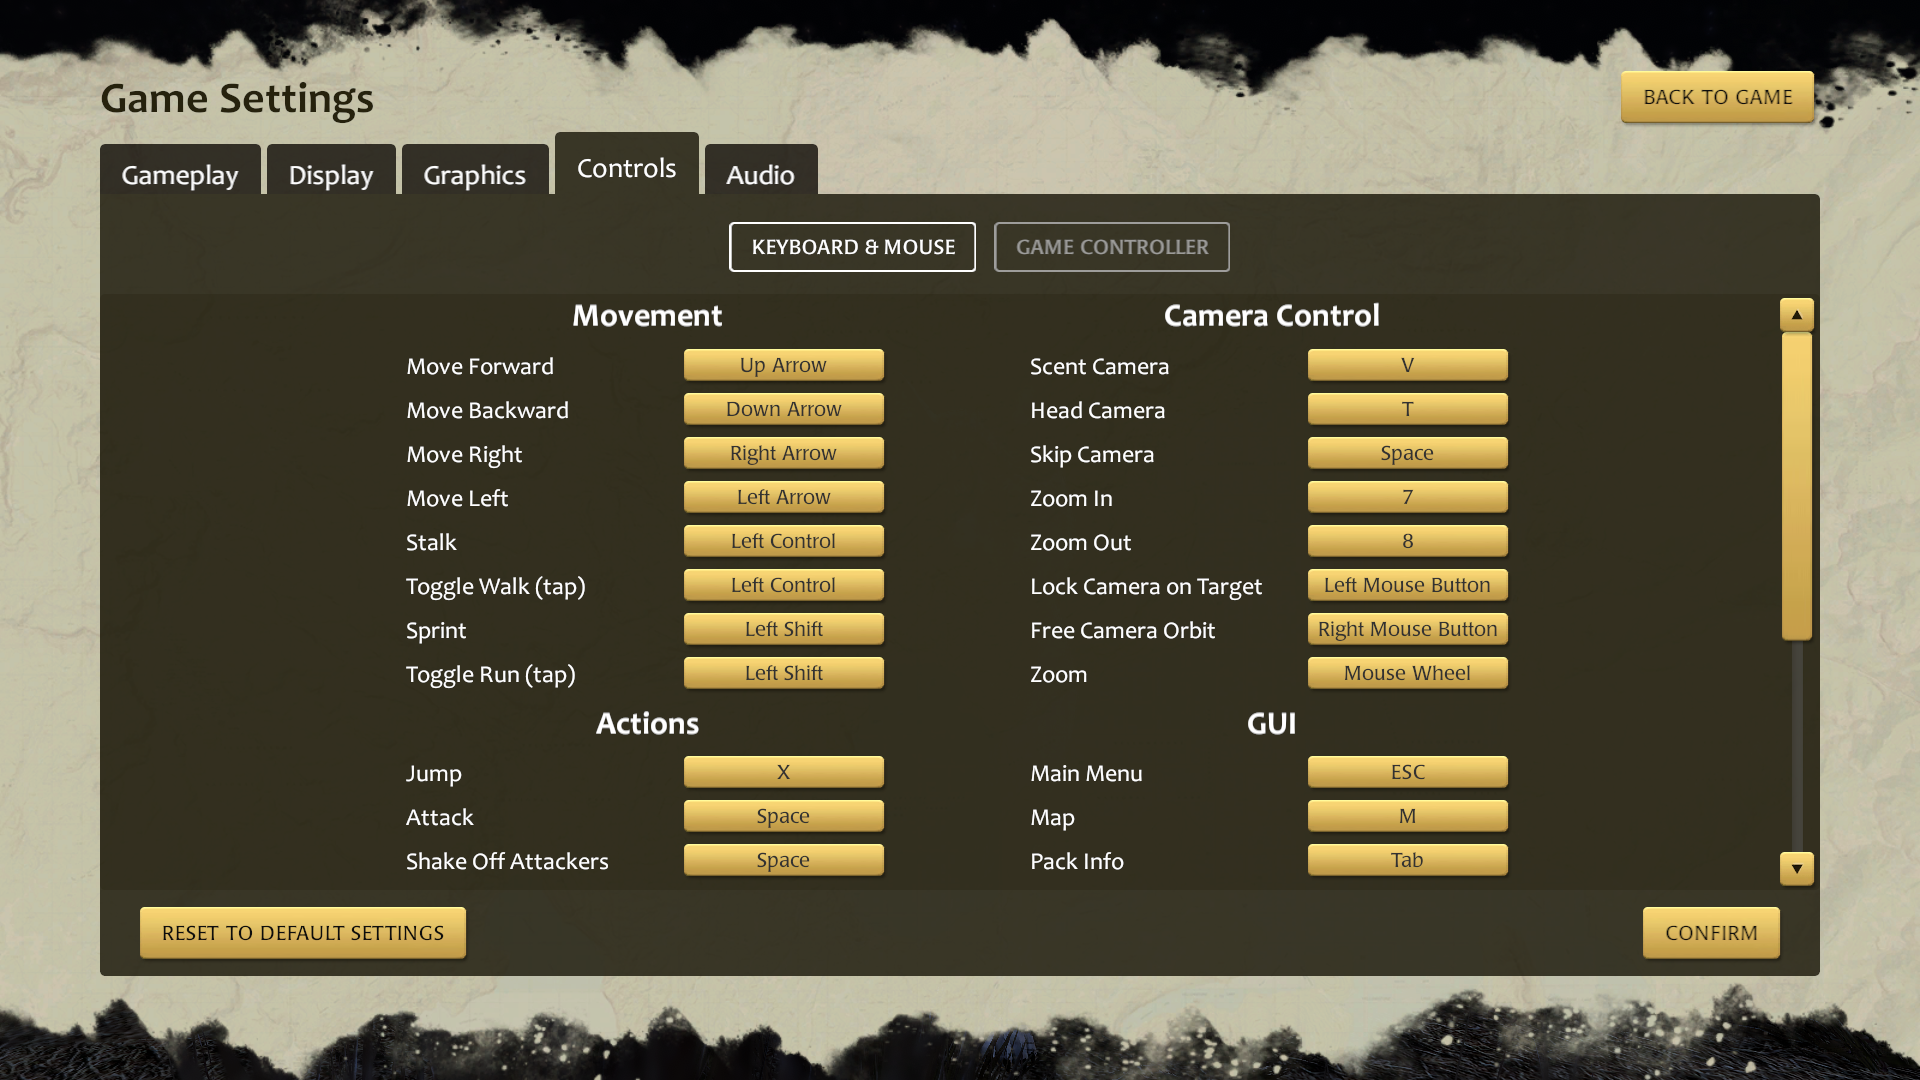
Task: Click Reset to Default Settings
Action: pos(303,933)
